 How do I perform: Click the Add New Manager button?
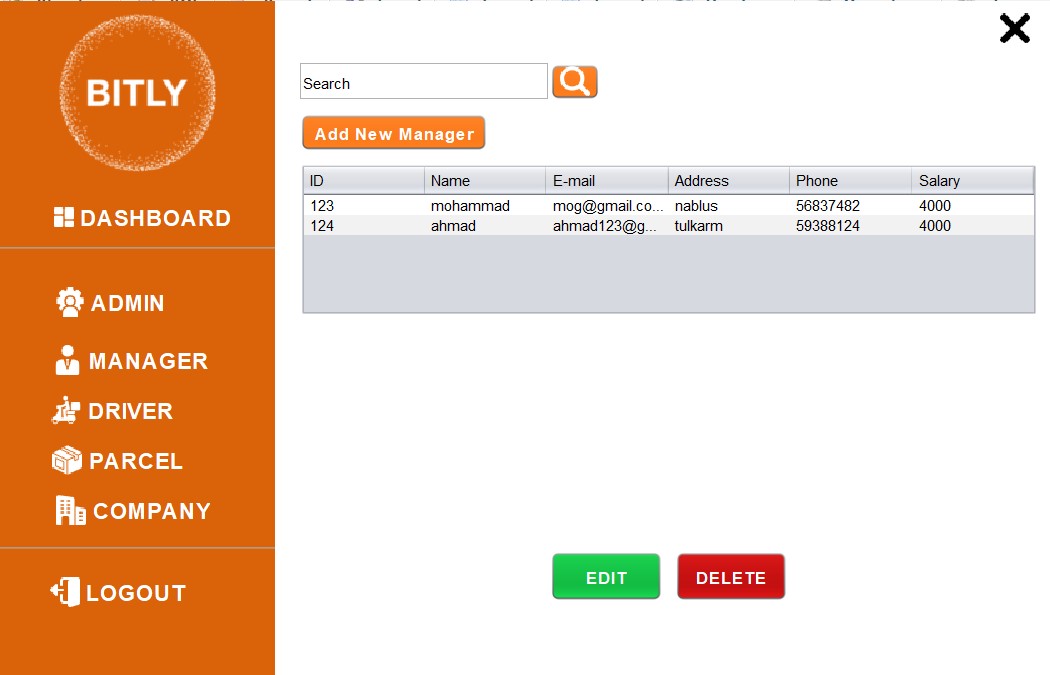[x=394, y=133]
